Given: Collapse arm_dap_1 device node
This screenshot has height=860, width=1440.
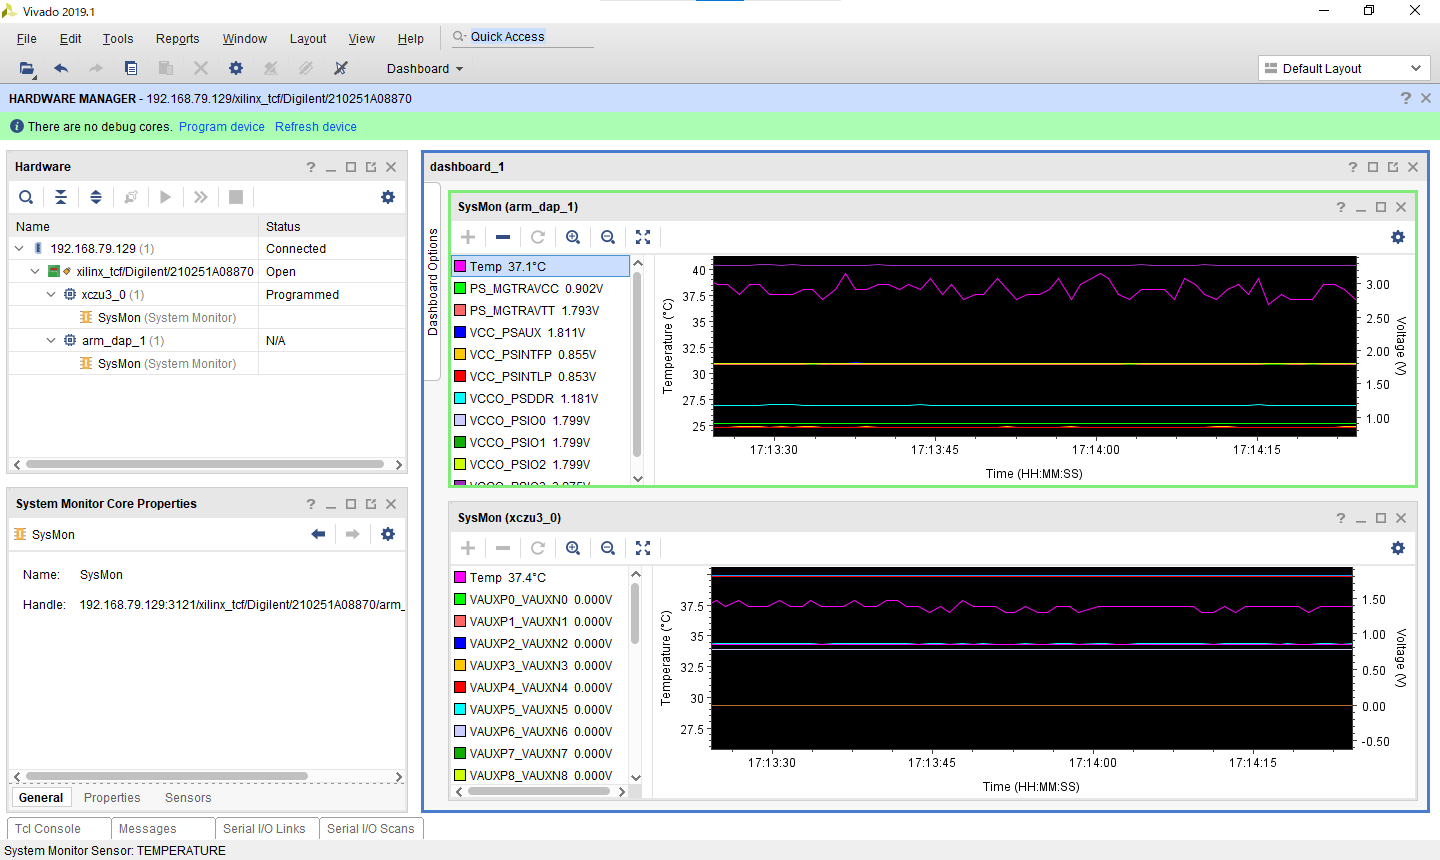Looking at the screenshot, I should coord(51,340).
